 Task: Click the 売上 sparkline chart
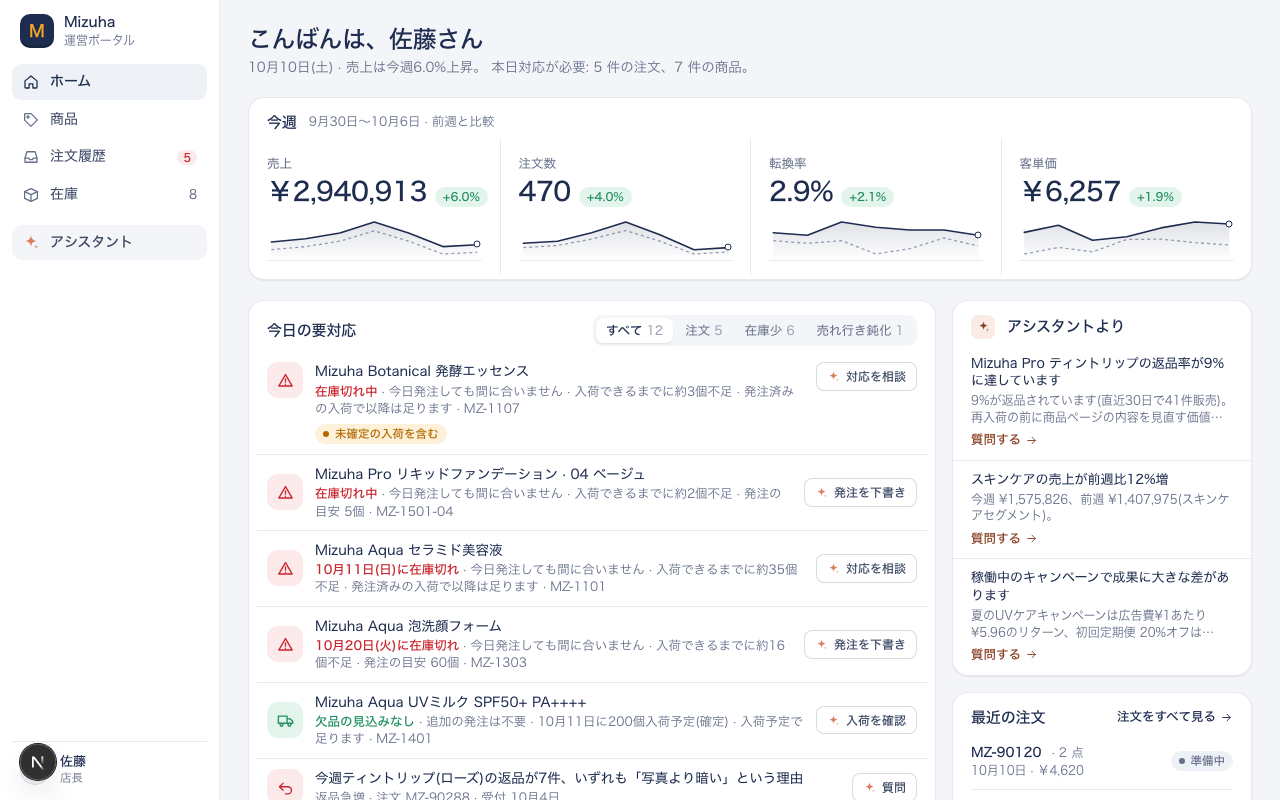click(x=374, y=238)
